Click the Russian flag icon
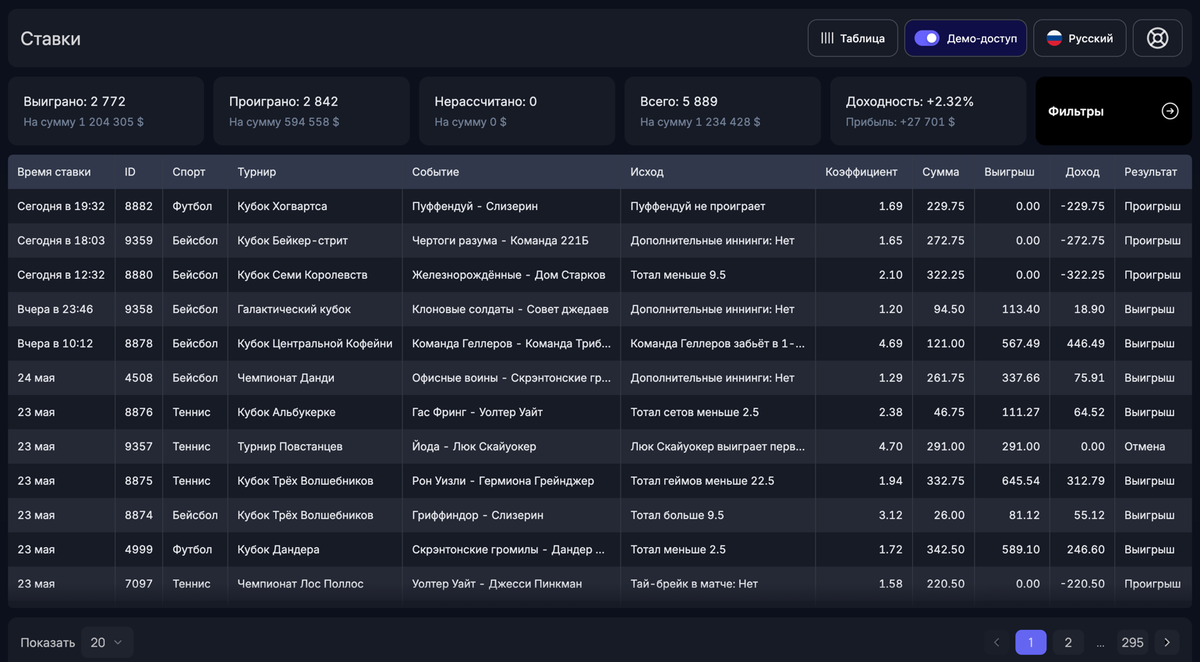Screen dimensions: 1200x662 click(x=1054, y=38)
